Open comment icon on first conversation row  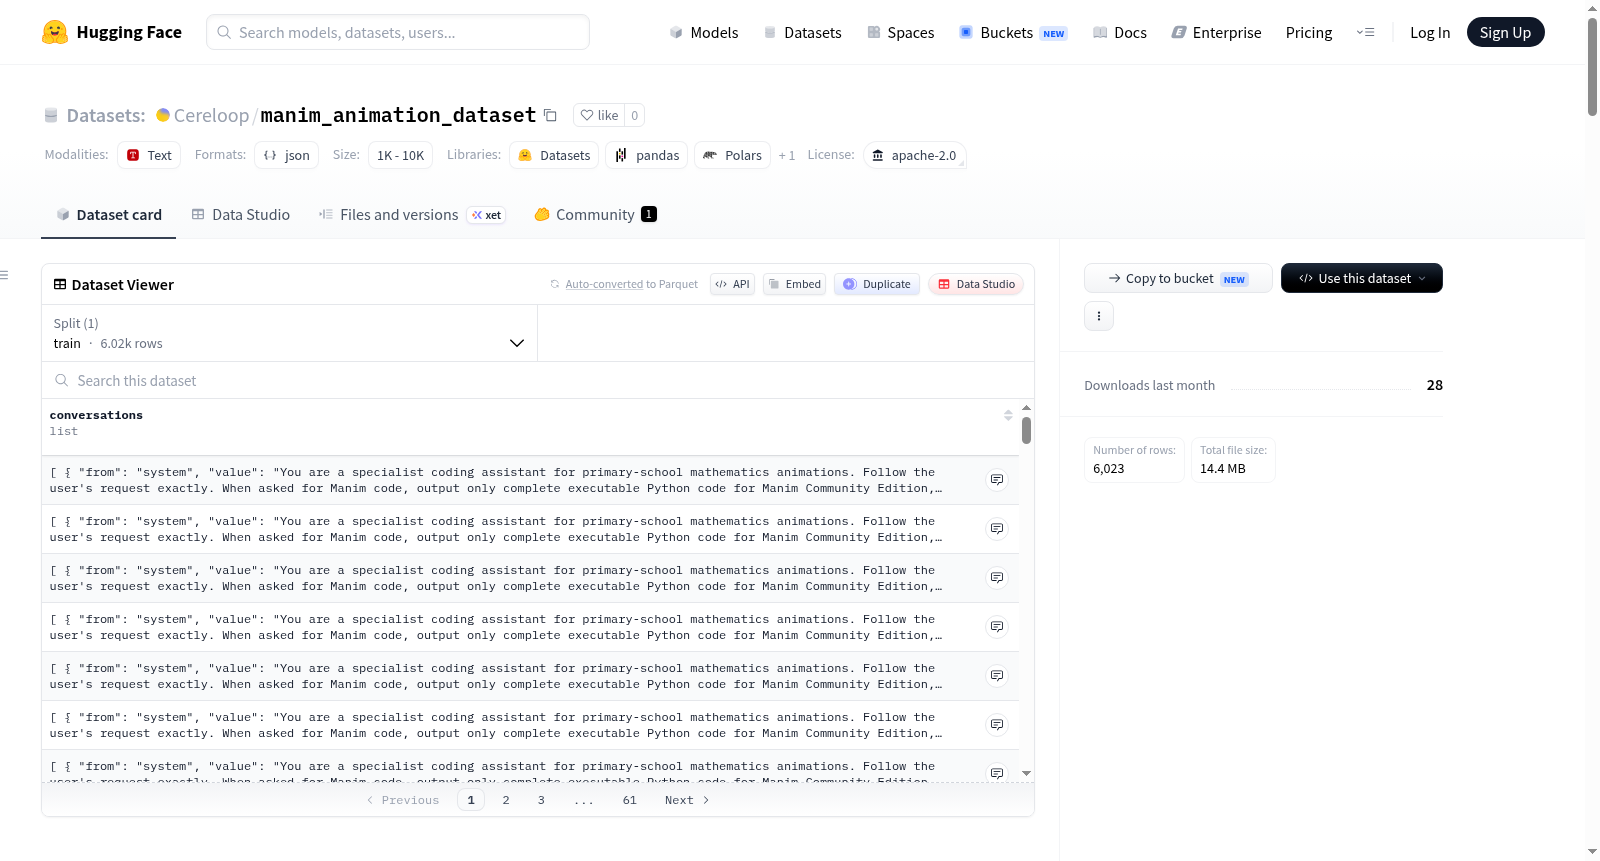(997, 480)
